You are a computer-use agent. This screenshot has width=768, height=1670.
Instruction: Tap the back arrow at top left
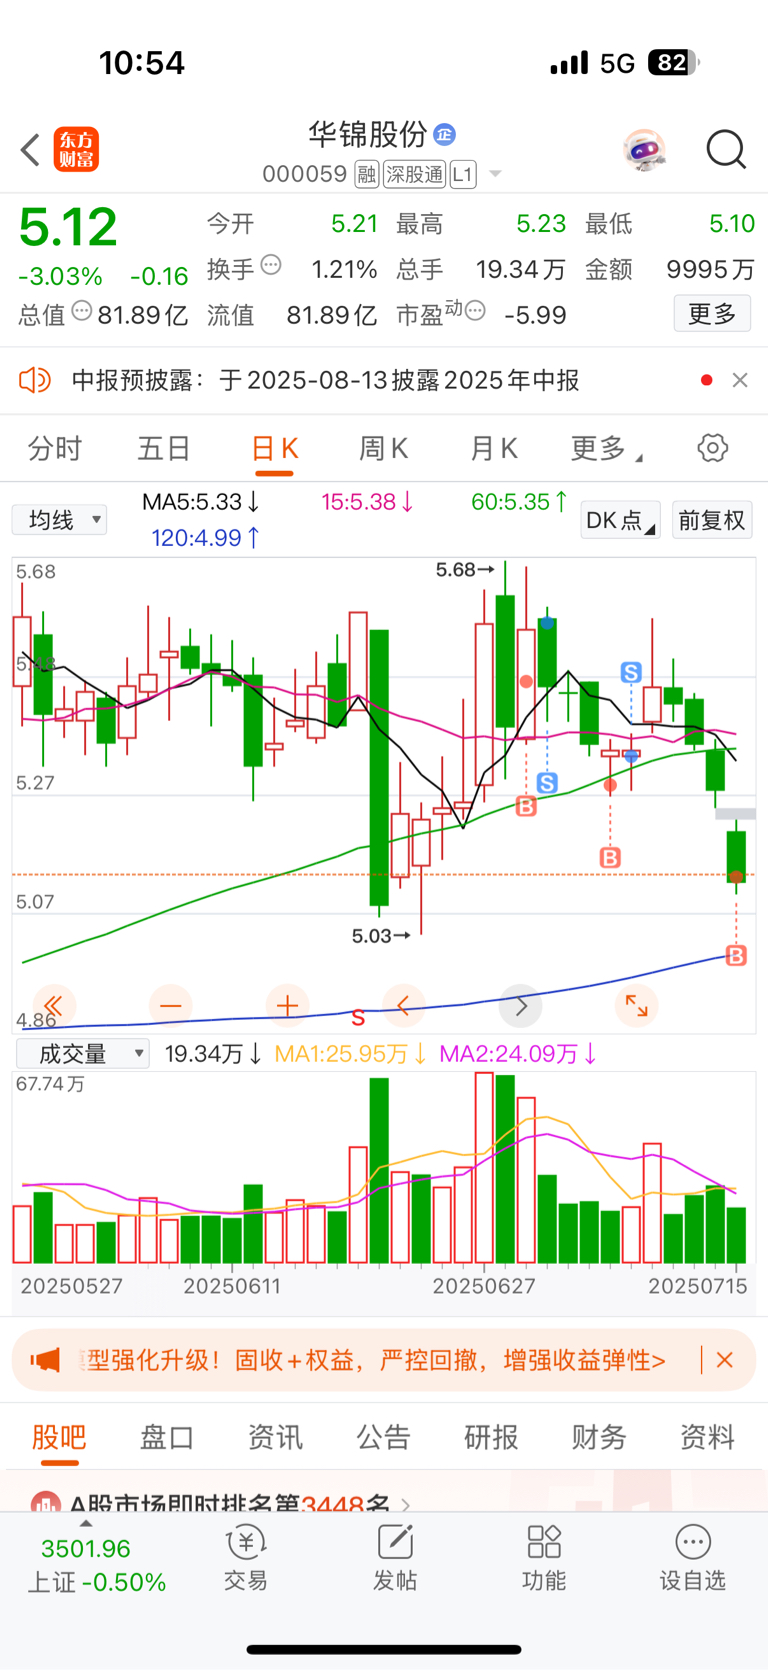point(30,150)
